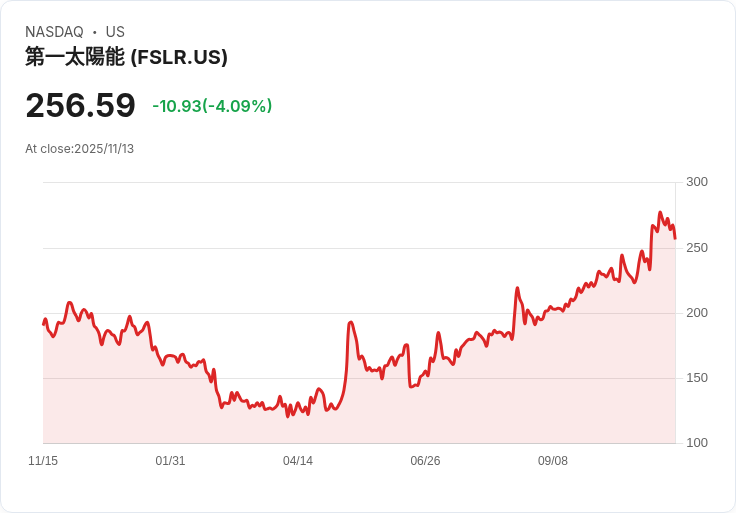Click the -10.93(-4.09%) price change
This screenshot has width=736, height=513.
click(x=212, y=106)
